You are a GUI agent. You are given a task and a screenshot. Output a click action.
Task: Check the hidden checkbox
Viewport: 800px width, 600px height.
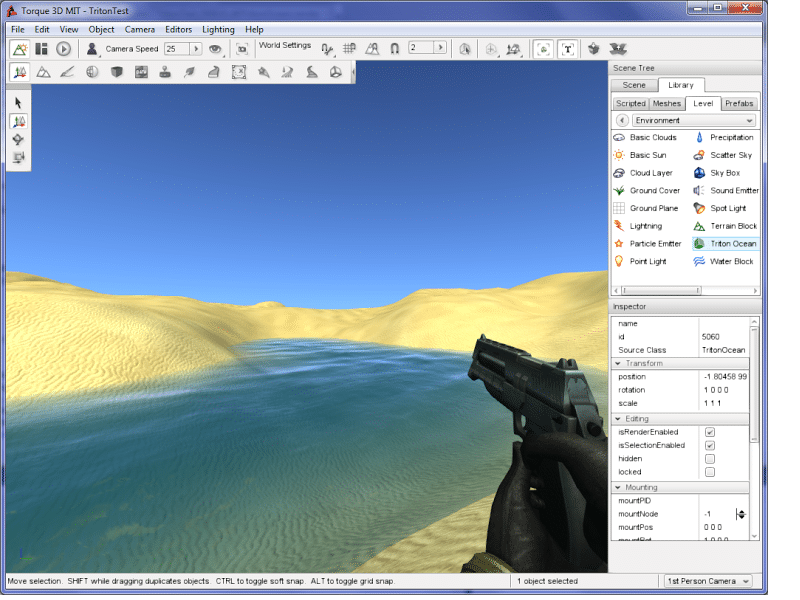(x=710, y=459)
